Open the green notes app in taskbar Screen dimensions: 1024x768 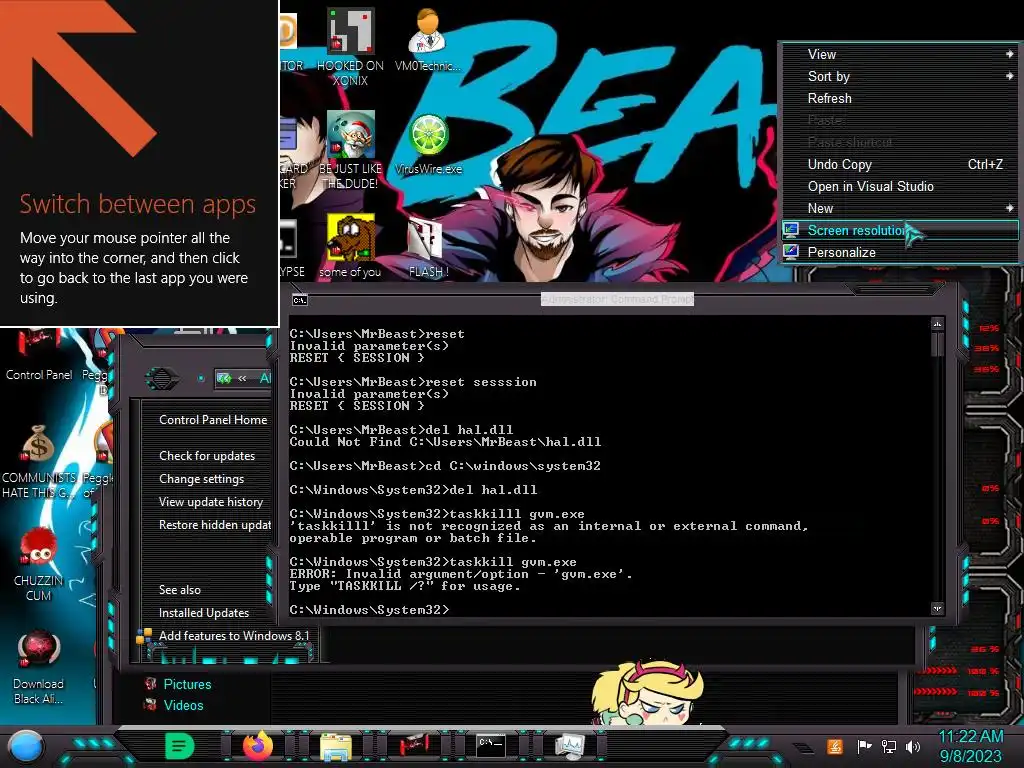click(x=180, y=746)
